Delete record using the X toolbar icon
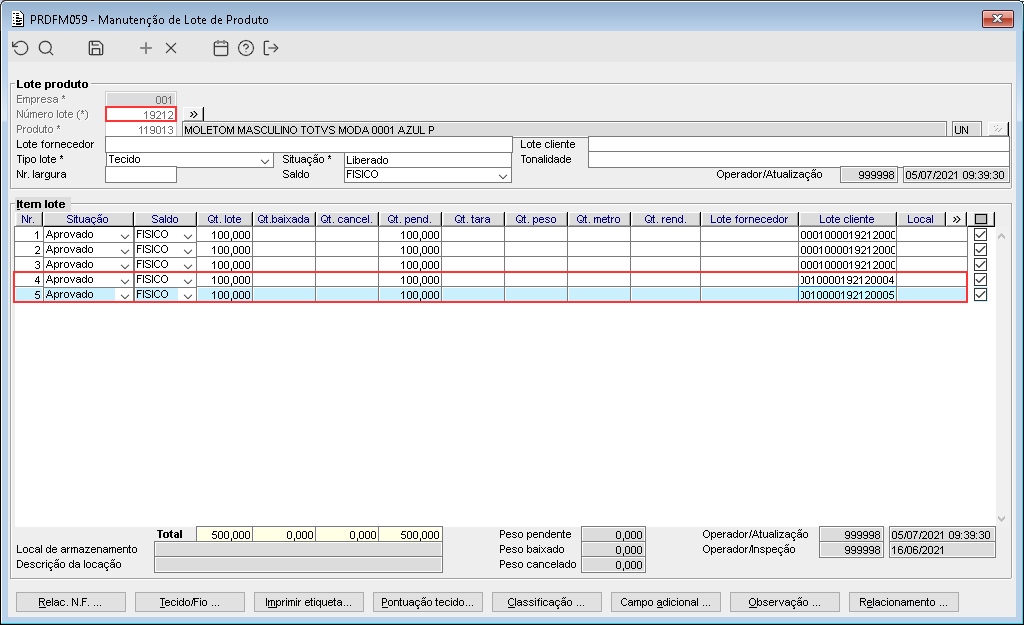 point(171,48)
